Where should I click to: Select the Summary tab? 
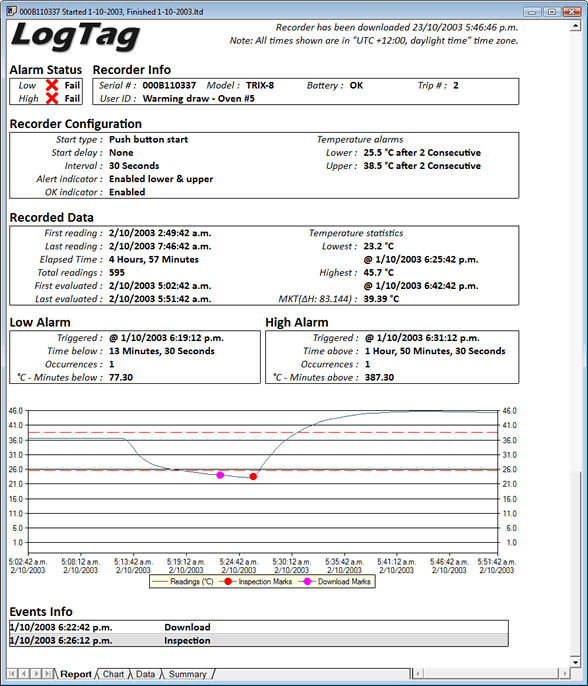tap(187, 674)
